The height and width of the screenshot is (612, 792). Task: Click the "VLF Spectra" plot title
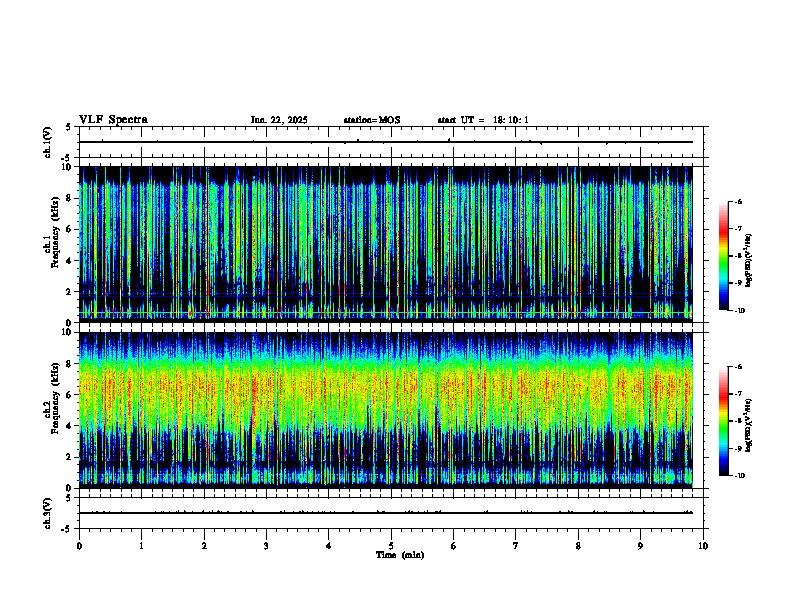pyautogui.click(x=113, y=120)
